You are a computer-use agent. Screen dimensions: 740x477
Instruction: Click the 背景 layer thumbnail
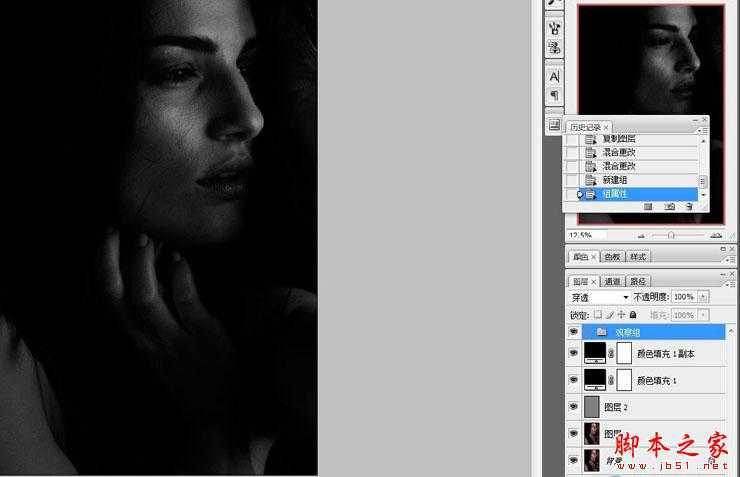pos(592,460)
